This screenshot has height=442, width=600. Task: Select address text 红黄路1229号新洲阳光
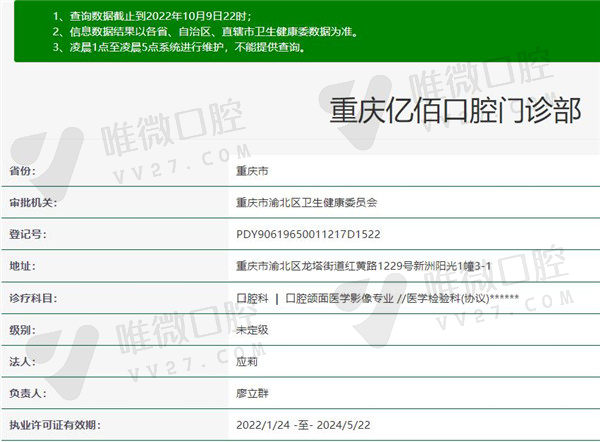click(401, 266)
